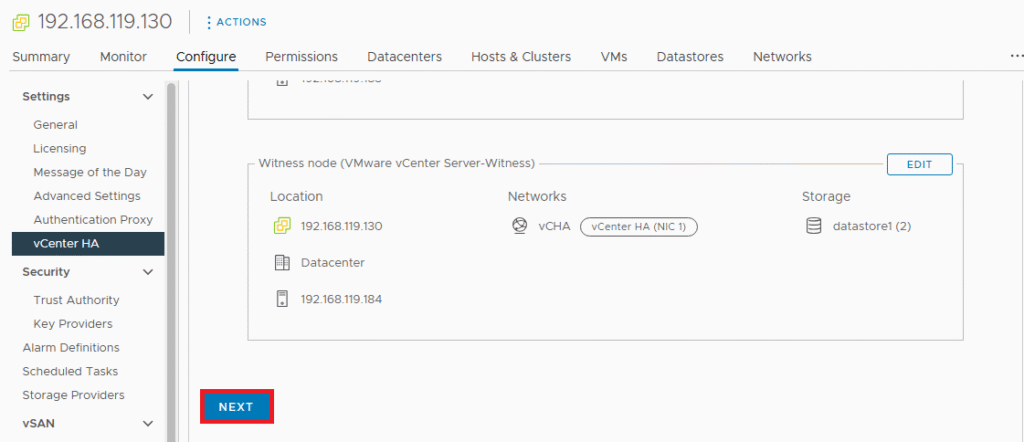Collapse the Settings section chevron
Image resolution: width=1024 pixels, height=442 pixels.
148,97
